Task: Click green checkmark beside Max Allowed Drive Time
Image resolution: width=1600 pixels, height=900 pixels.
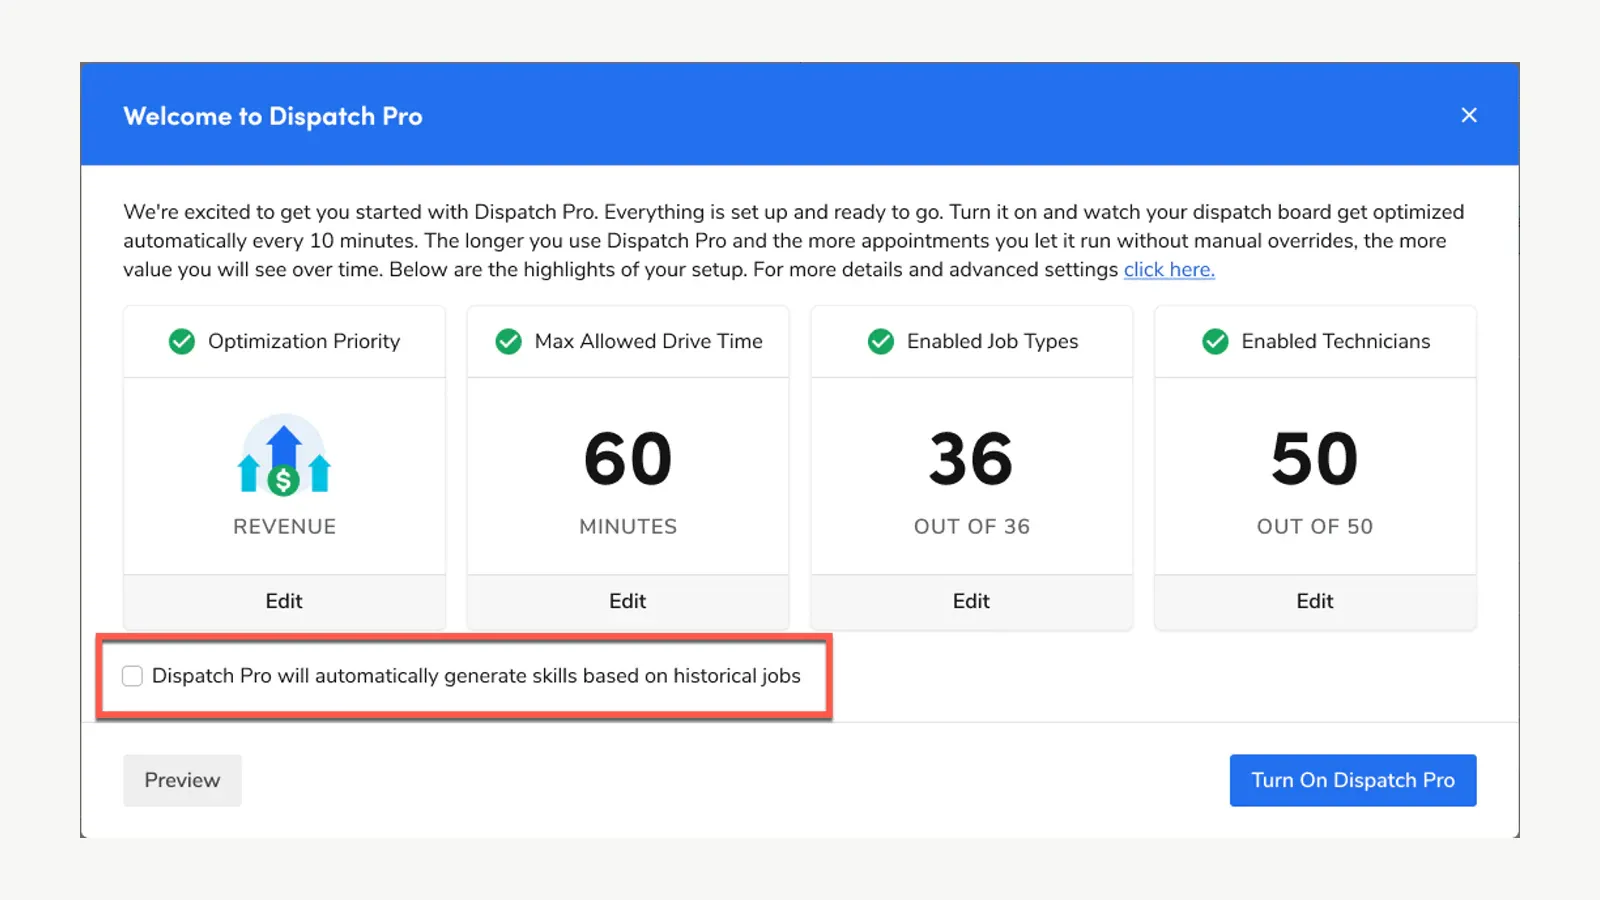Action: click(x=509, y=342)
